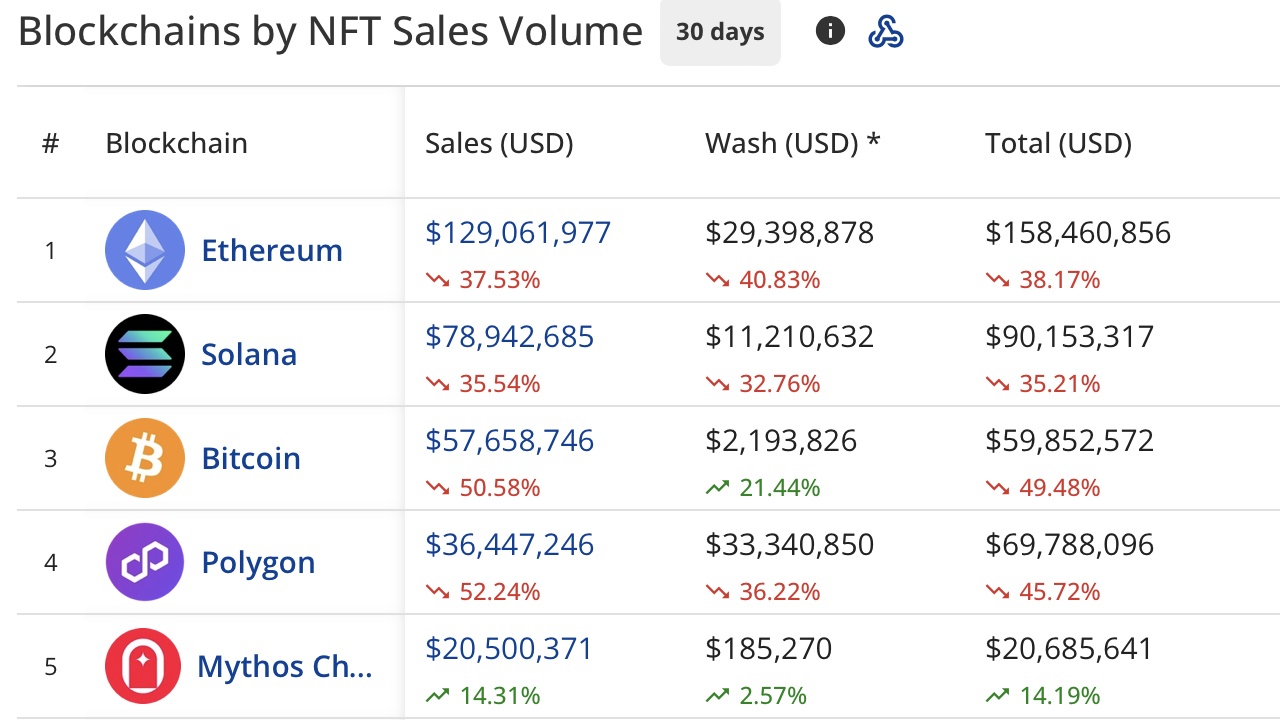The width and height of the screenshot is (1280, 720).
Task: Click the Blockchain column header
Action: pos(176,143)
